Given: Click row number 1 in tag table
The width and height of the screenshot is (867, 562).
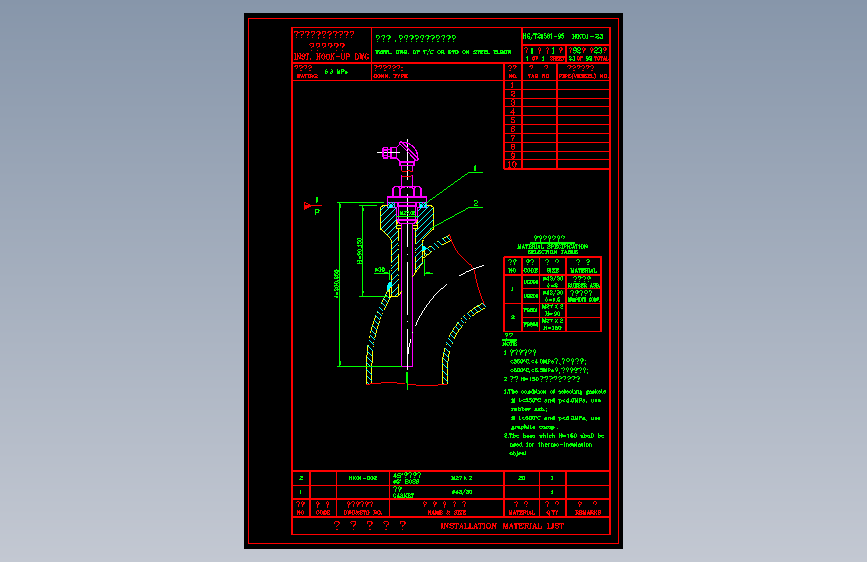Looking at the screenshot, I should (513, 85).
